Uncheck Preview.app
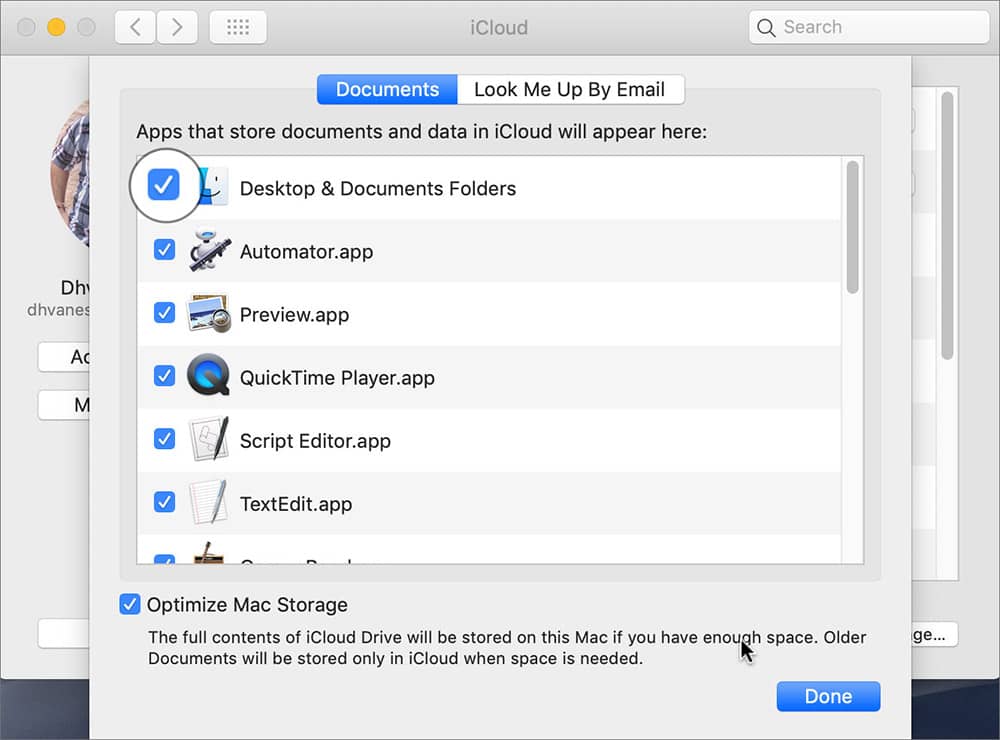The image size is (1000, 740). tap(164, 313)
